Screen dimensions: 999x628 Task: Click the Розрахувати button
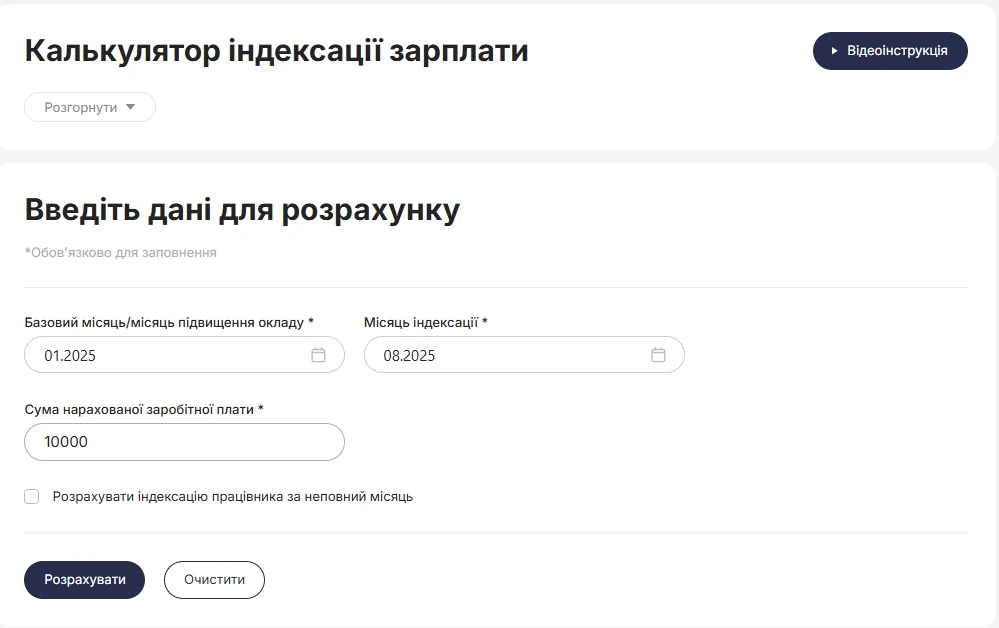click(85, 580)
